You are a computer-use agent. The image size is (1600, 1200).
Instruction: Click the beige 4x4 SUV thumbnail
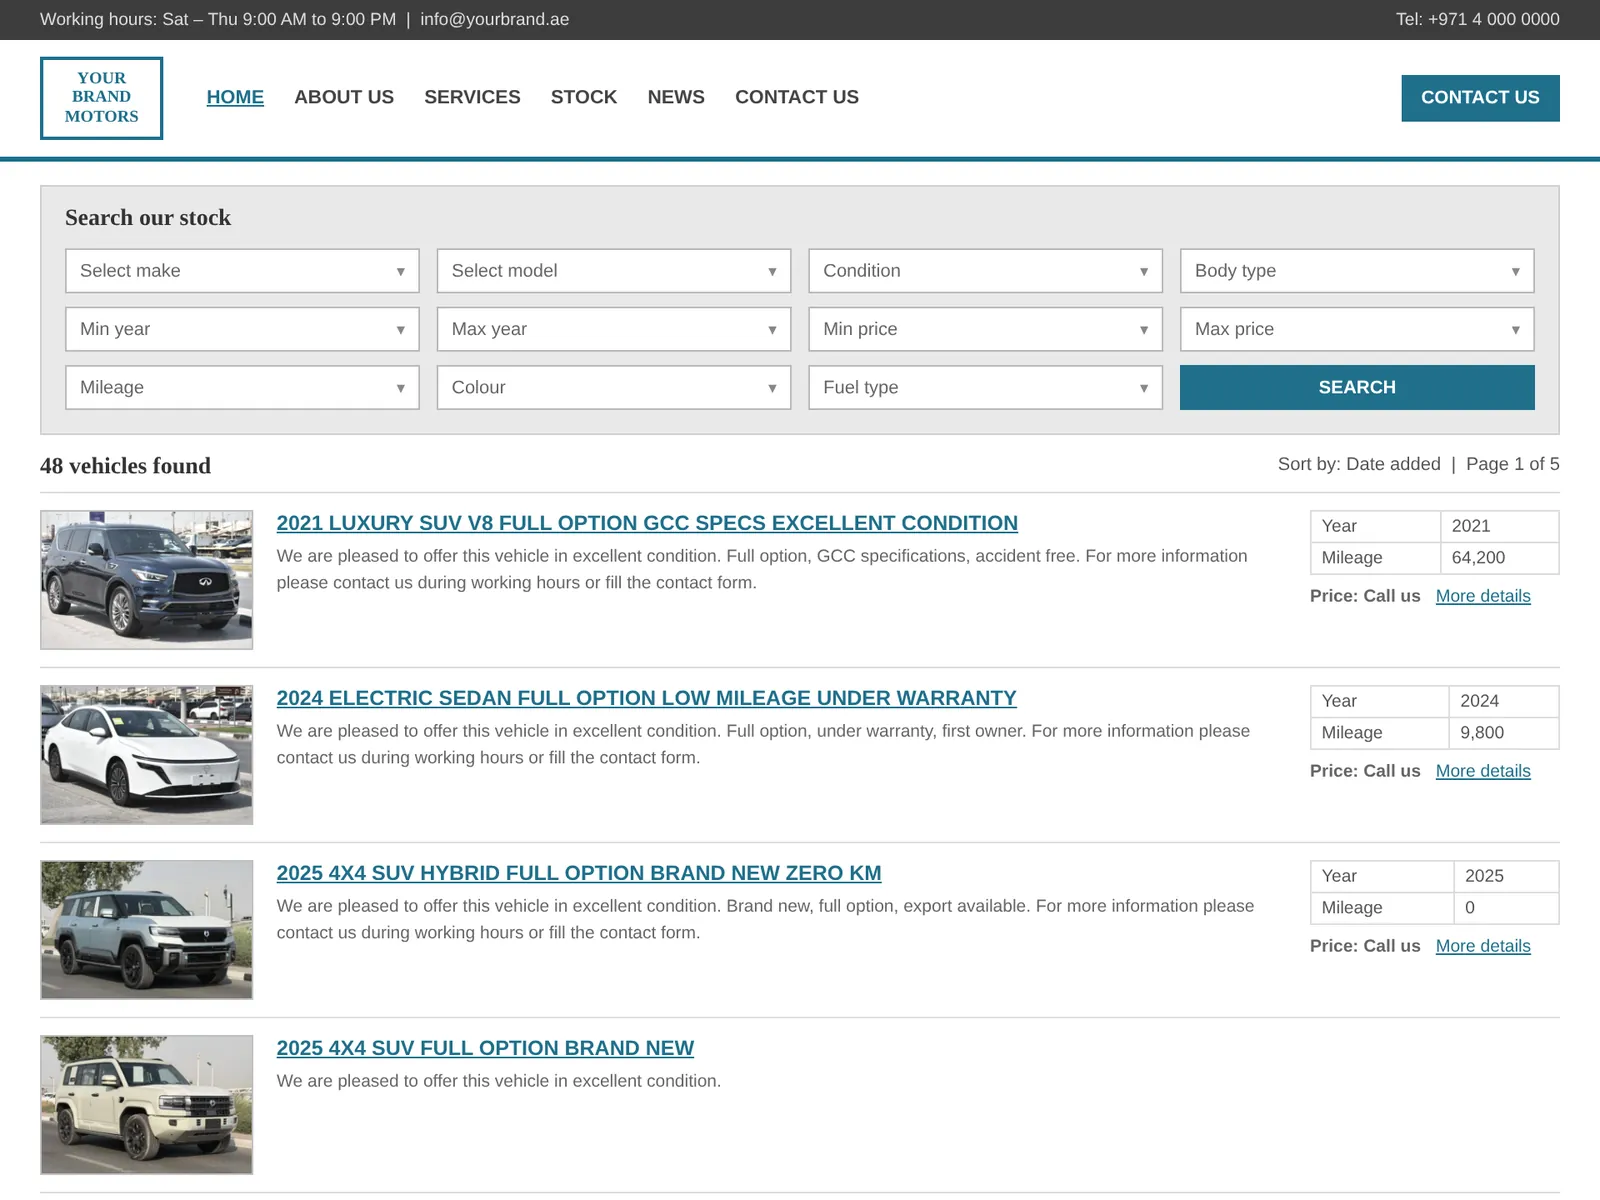tap(146, 1105)
